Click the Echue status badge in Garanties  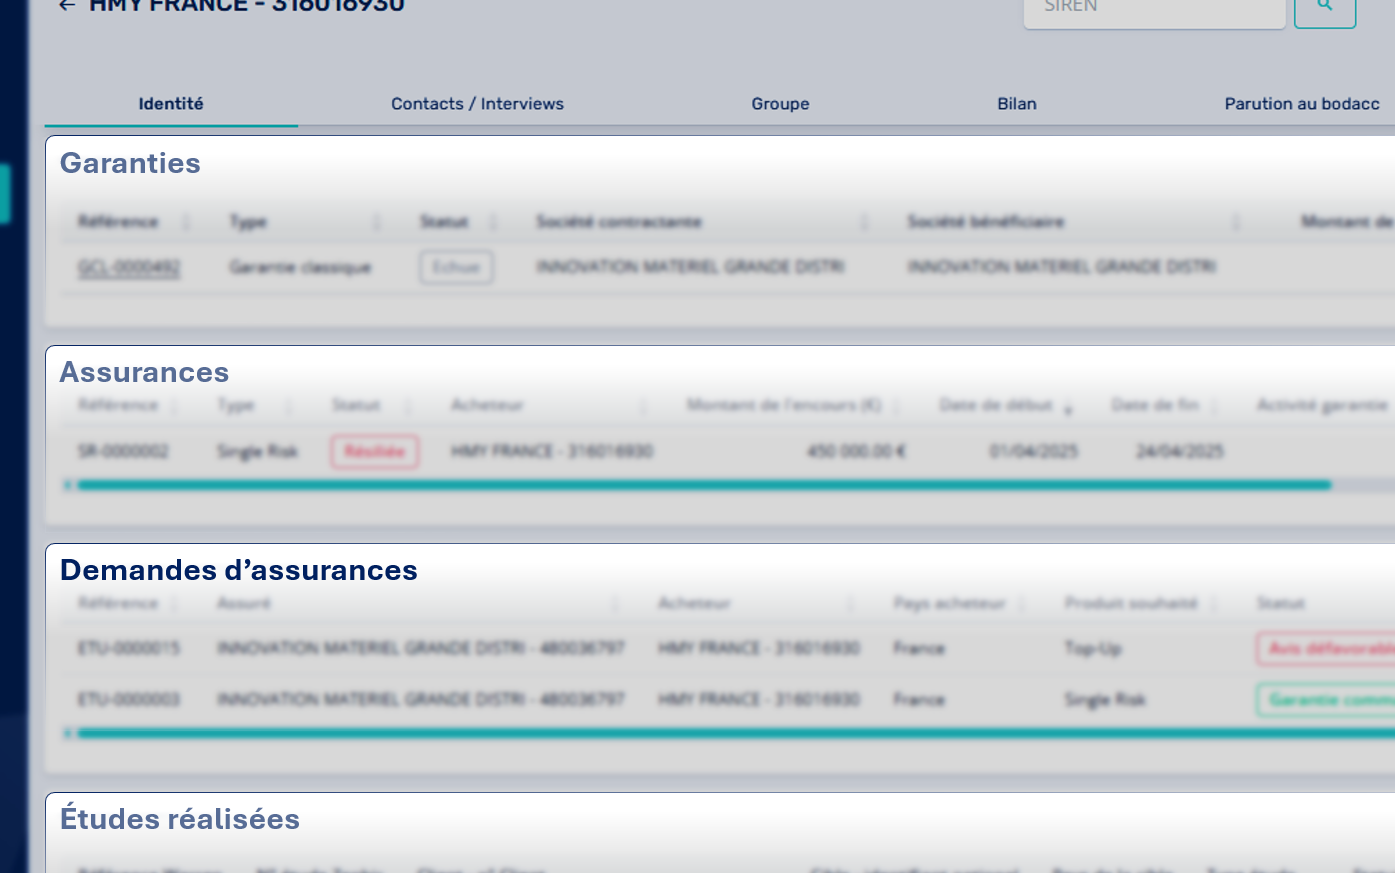(456, 267)
